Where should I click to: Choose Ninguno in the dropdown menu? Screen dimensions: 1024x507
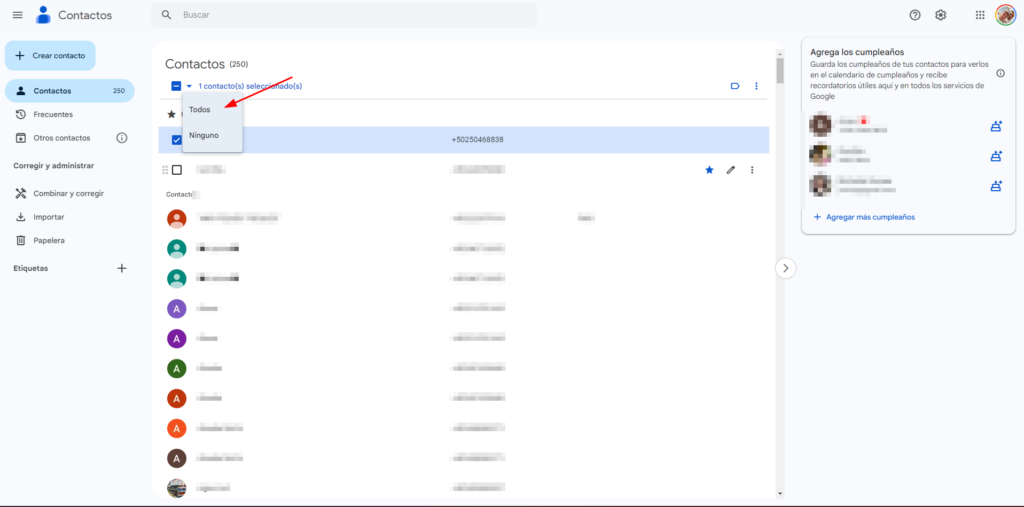[204, 135]
